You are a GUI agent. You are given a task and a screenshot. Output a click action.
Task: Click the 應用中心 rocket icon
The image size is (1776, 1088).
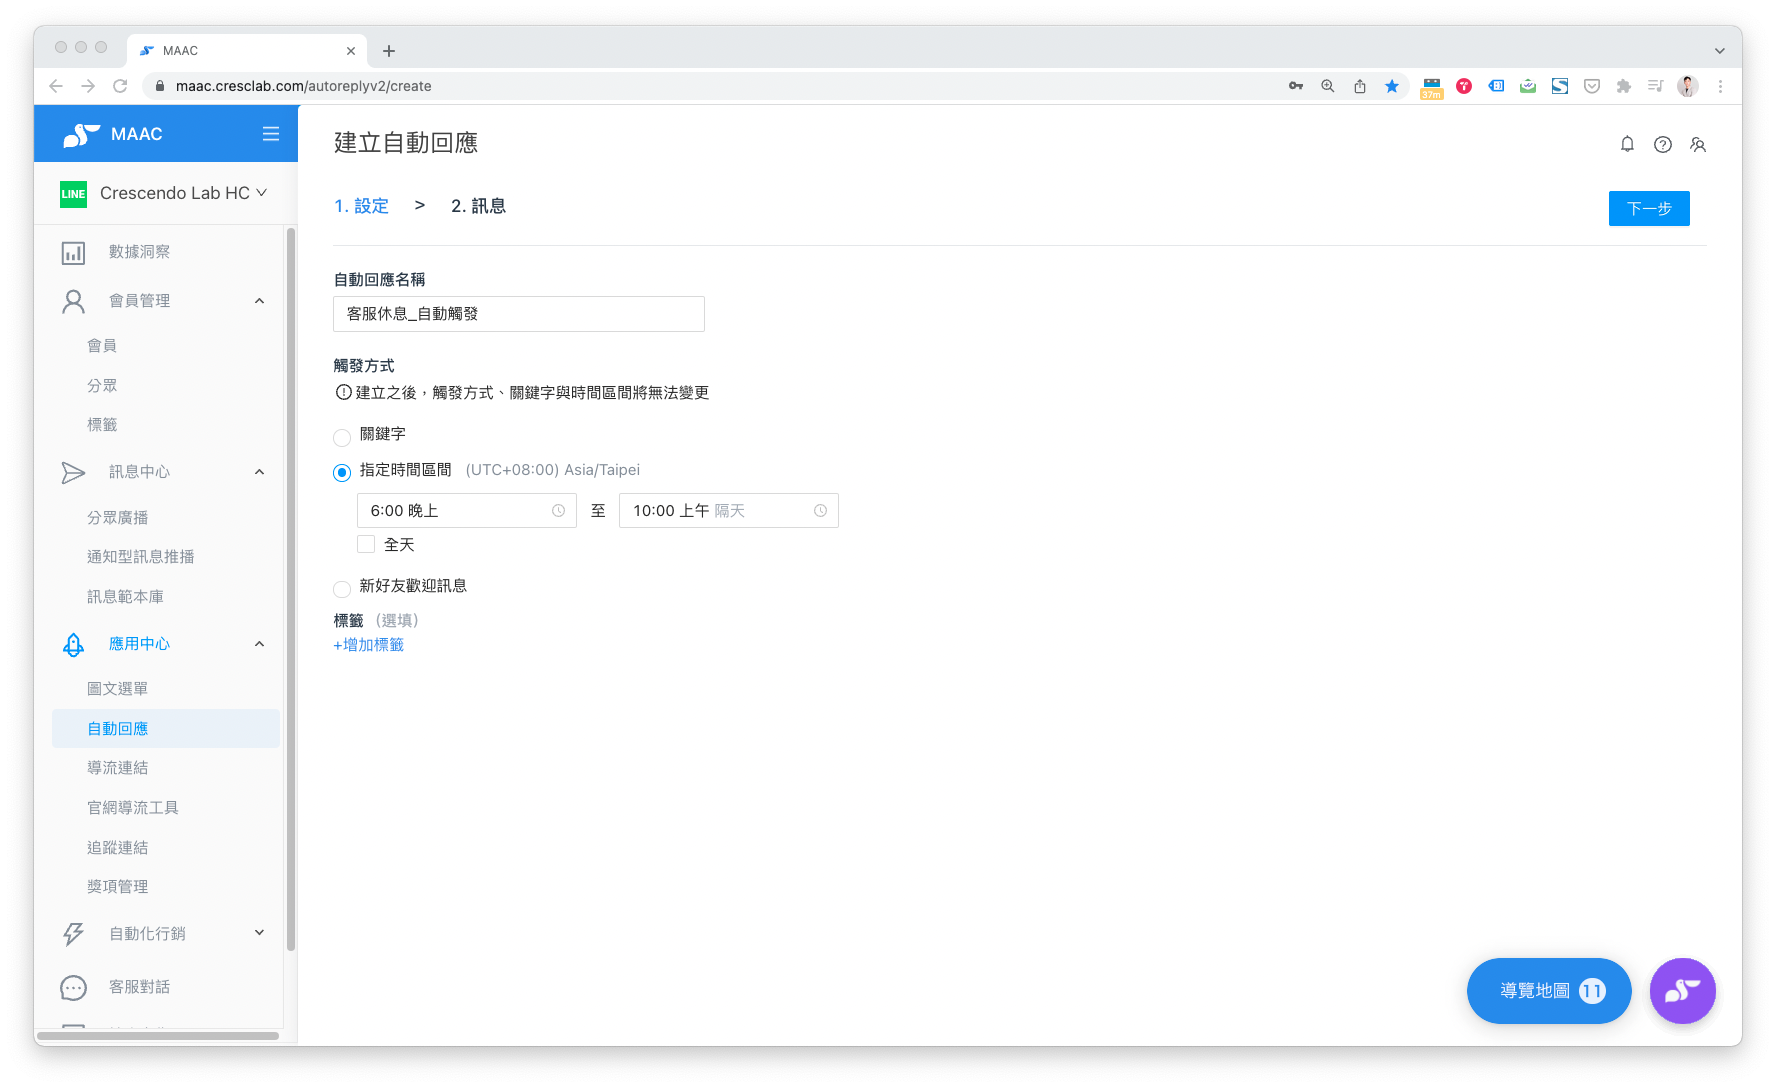click(73, 644)
